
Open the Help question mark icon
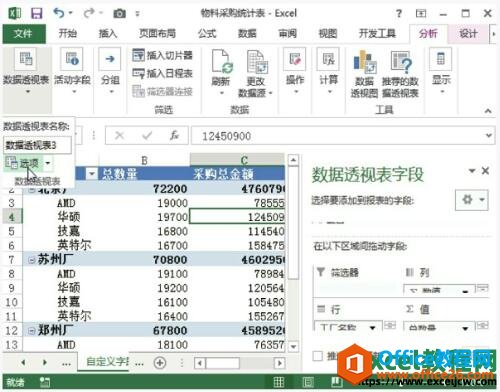click(399, 14)
